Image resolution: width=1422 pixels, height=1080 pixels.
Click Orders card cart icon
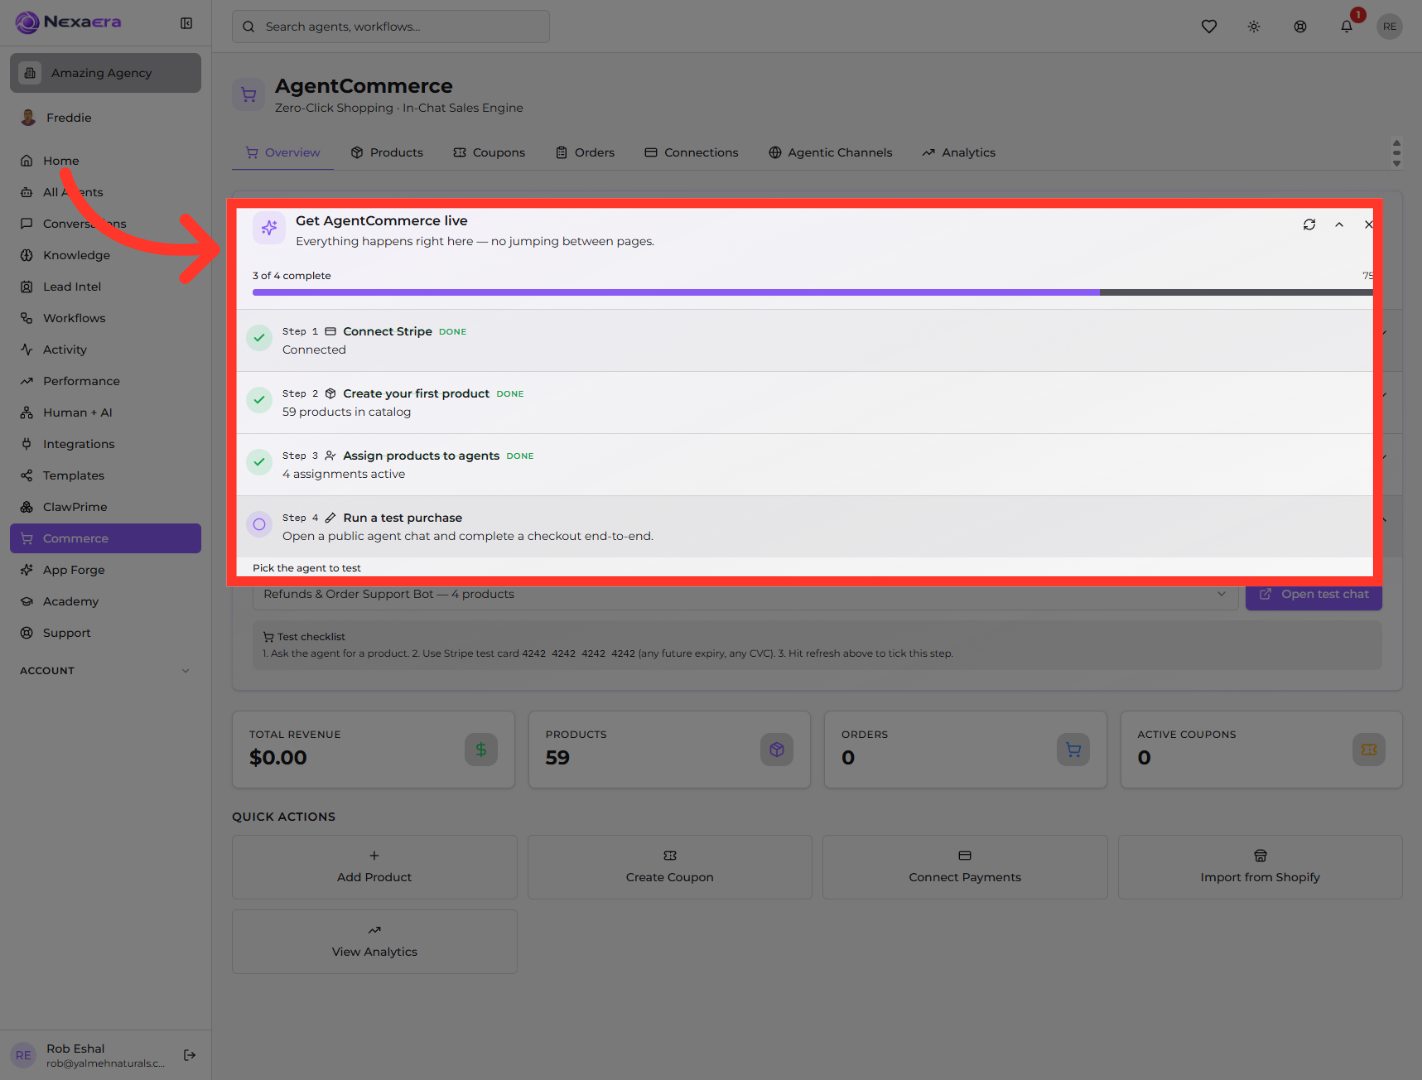[1073, 750]
